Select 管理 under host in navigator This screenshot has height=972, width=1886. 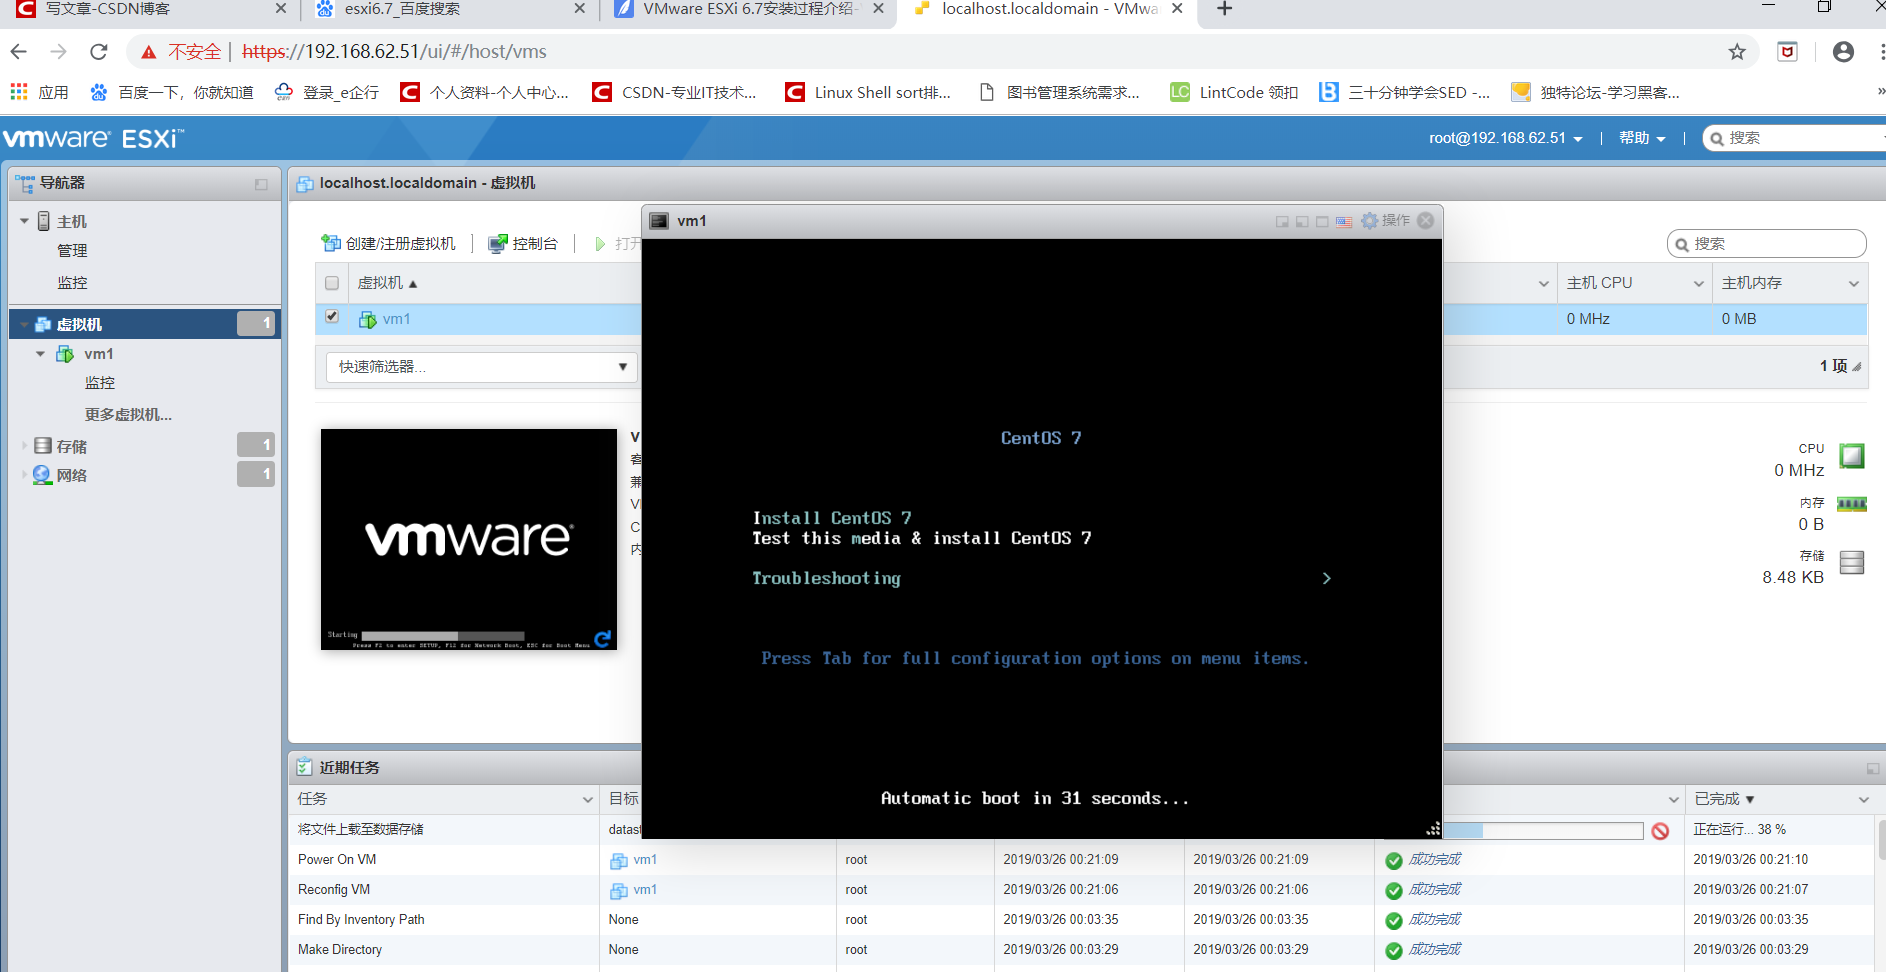click(72, 251)
